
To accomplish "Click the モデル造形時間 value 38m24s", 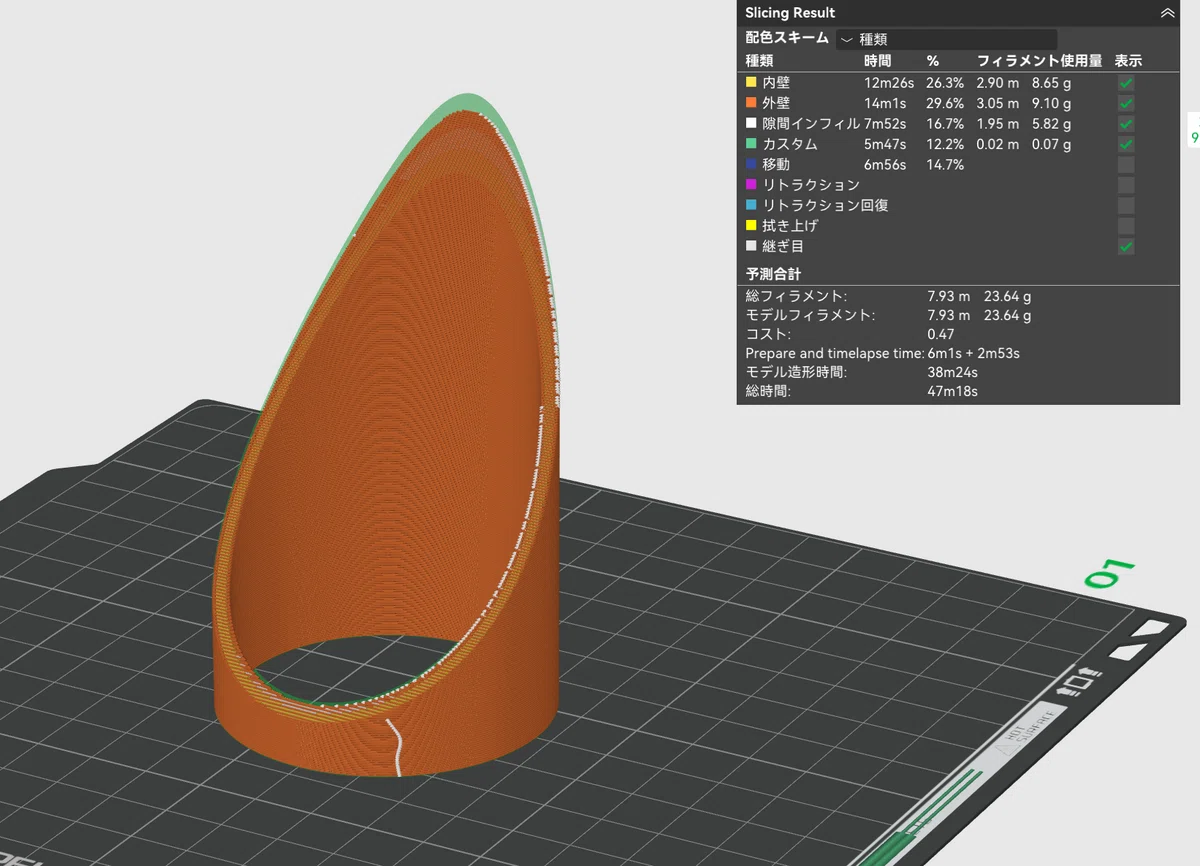I will [x=952, y=372].
